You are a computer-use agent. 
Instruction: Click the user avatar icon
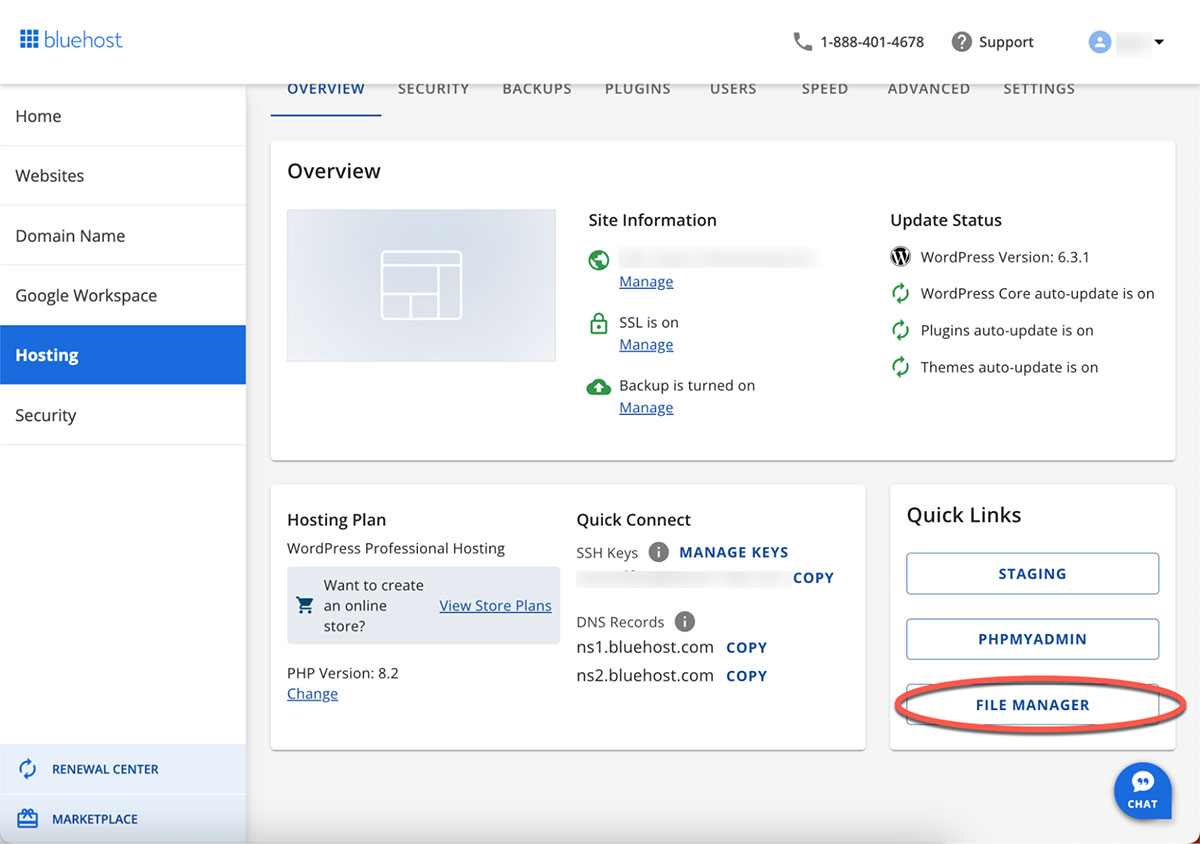(1100, 42)
